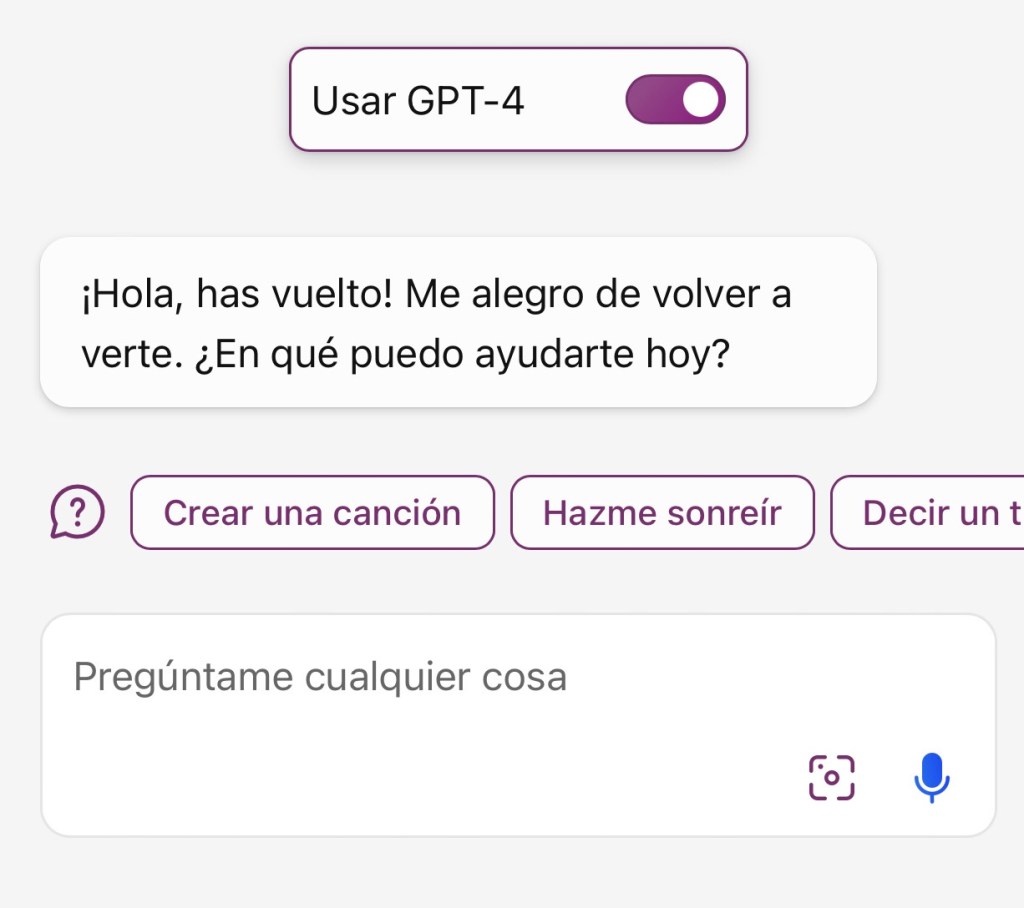The height and width of the screenshot is (908, 1024).
Task: Click the suggestions help question-mark icon
Action: [77, 512]
